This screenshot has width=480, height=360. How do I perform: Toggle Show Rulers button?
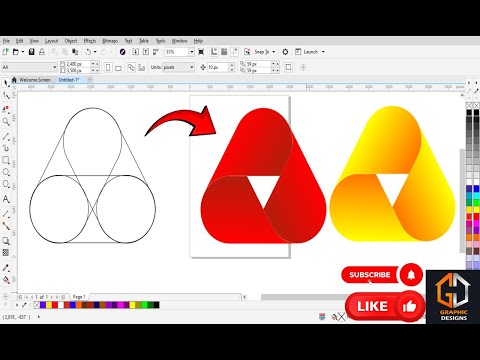[x=214, y=52]
